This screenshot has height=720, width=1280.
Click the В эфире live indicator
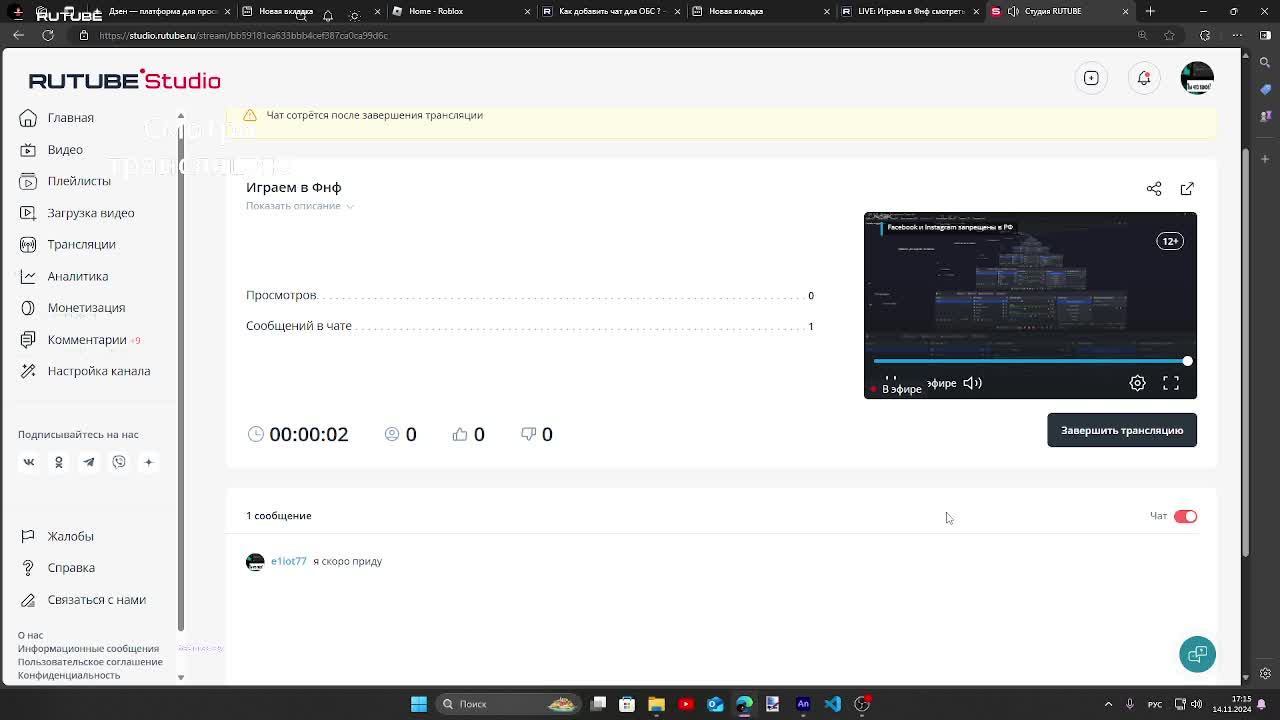[x=897, y=389]
